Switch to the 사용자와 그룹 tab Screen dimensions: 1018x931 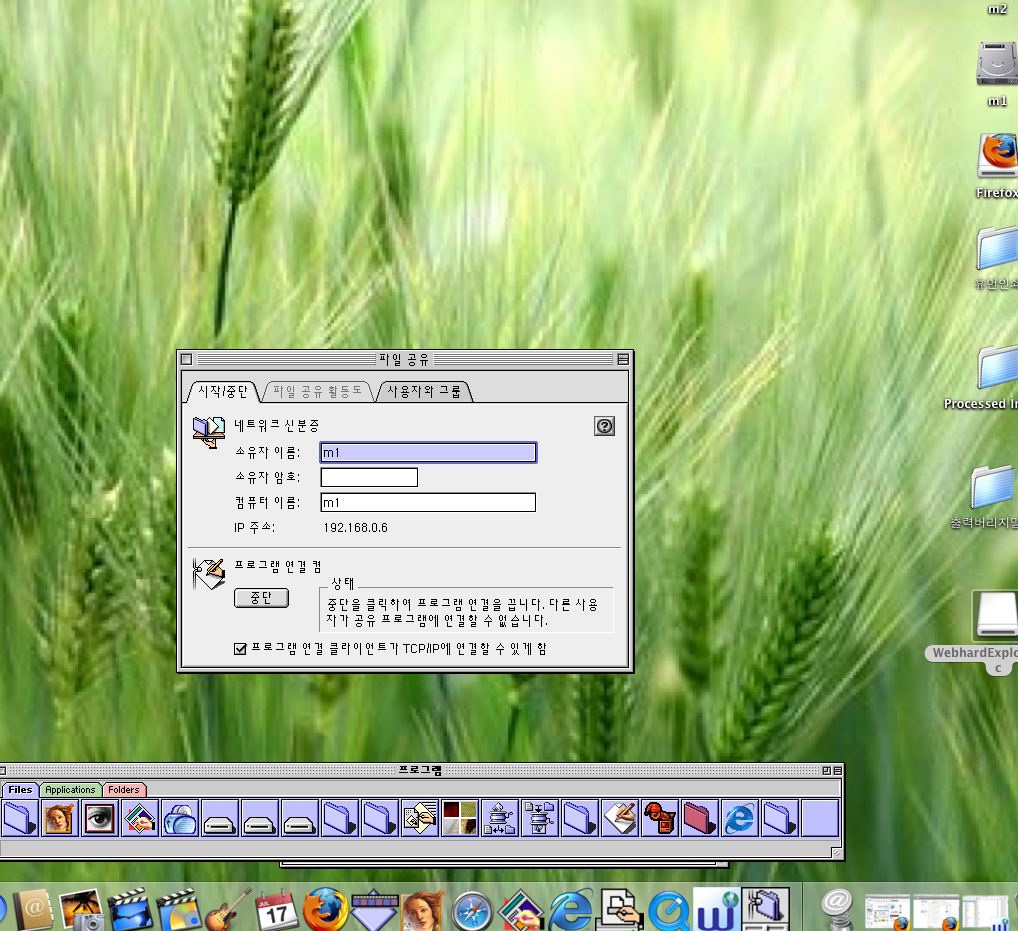pyautogui.click(x=424, y=391)
